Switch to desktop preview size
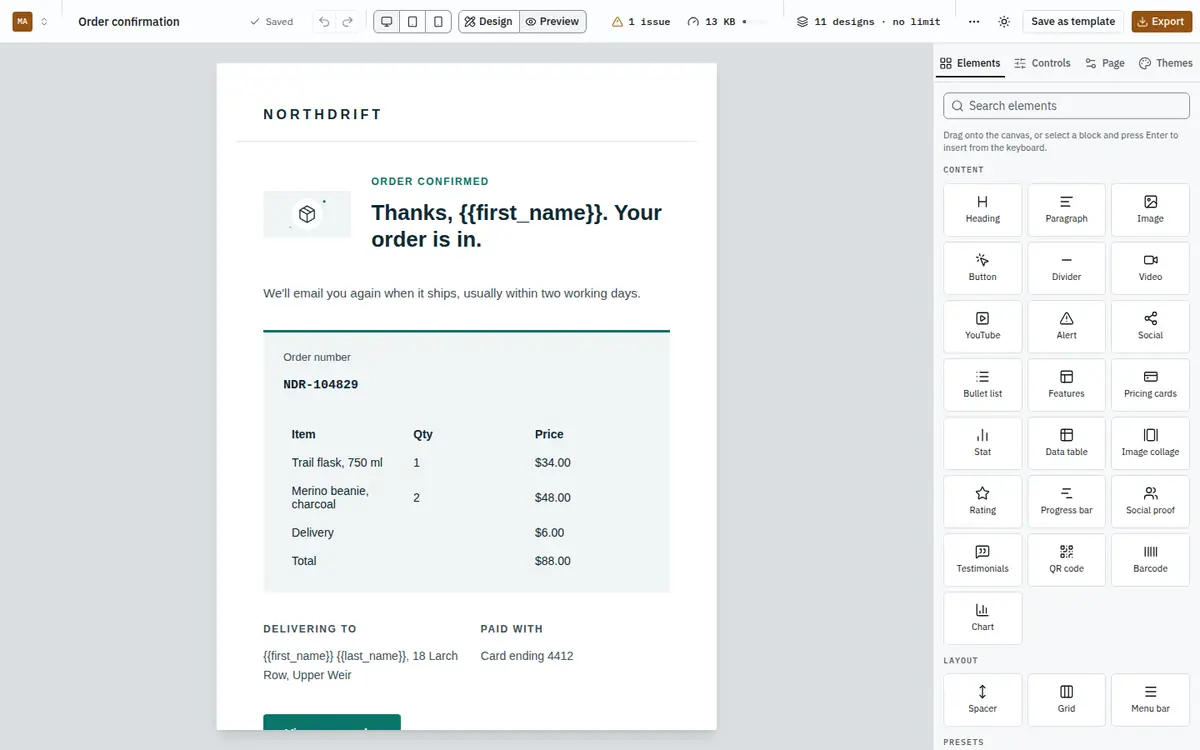 (x=387, y=21)
